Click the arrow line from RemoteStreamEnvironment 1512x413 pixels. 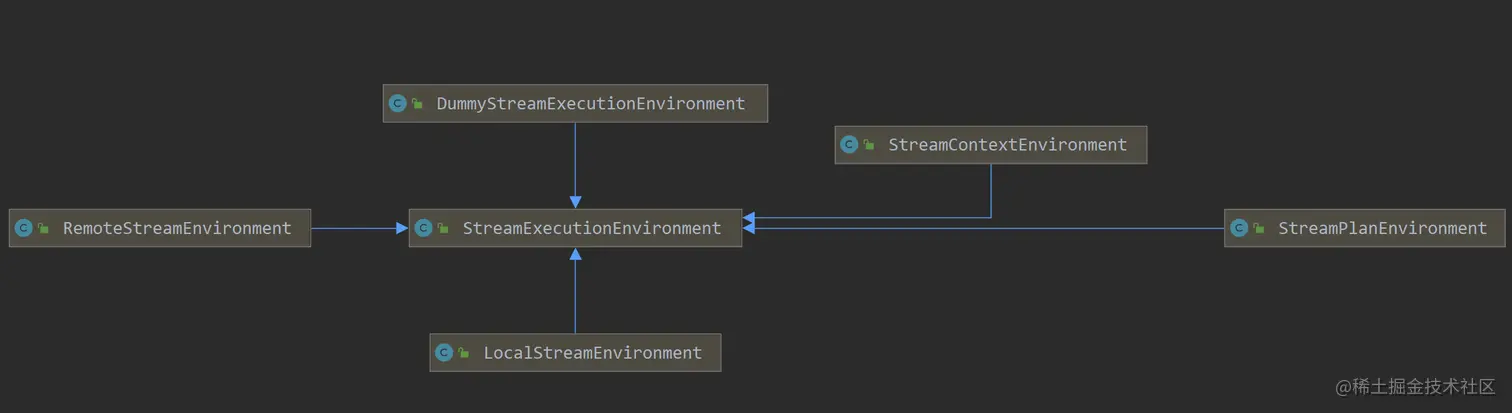(355, 228)
